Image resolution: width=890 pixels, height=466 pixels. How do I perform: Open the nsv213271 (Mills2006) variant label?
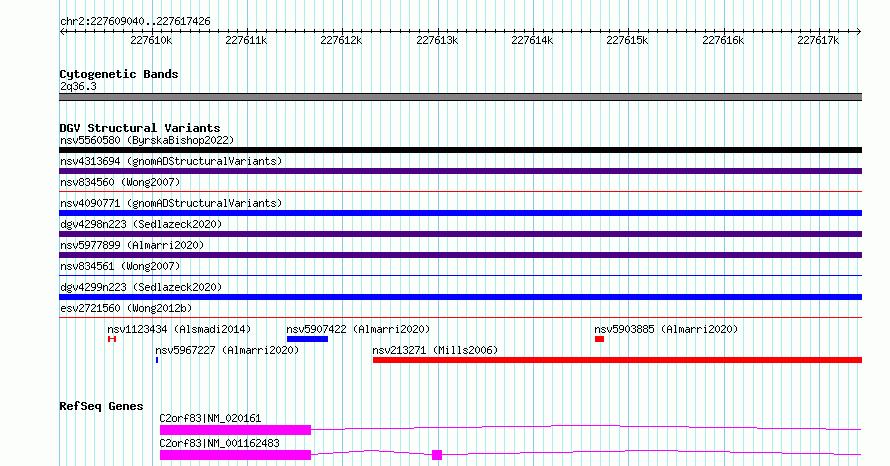click(435, 350)
